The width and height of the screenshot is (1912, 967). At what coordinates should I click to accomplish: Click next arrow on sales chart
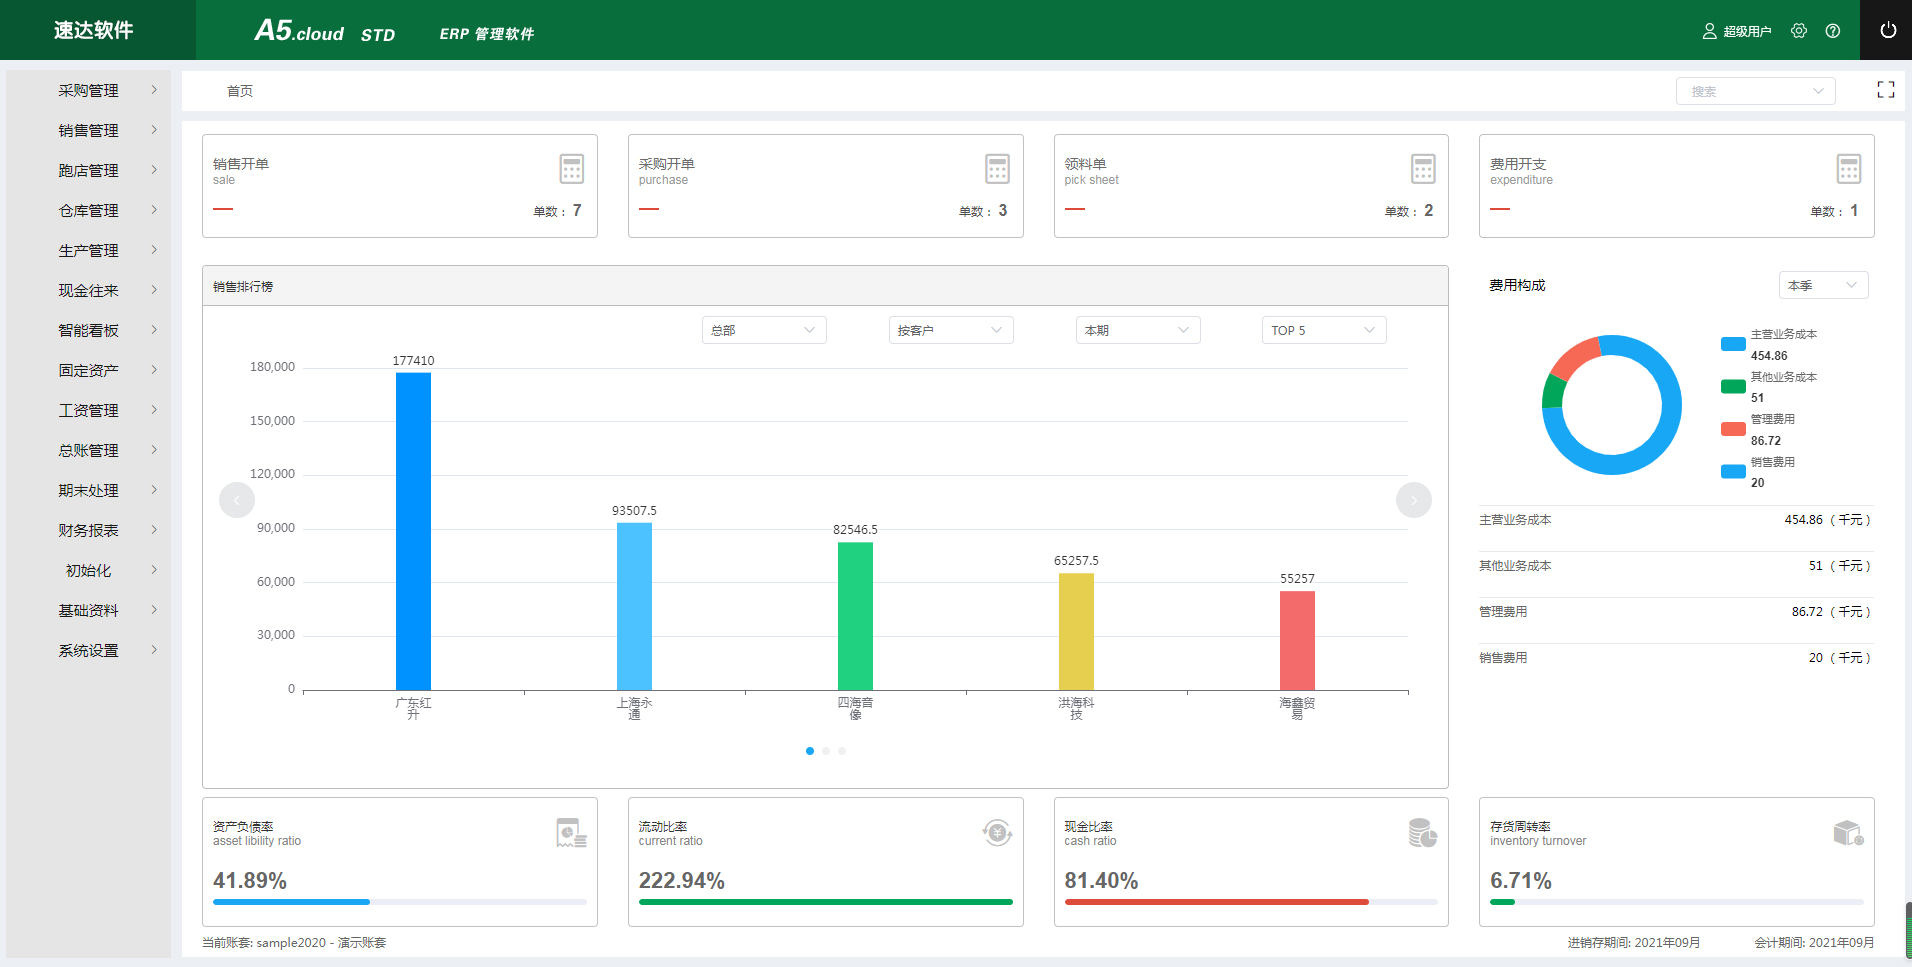click(x=1413, y=500)
